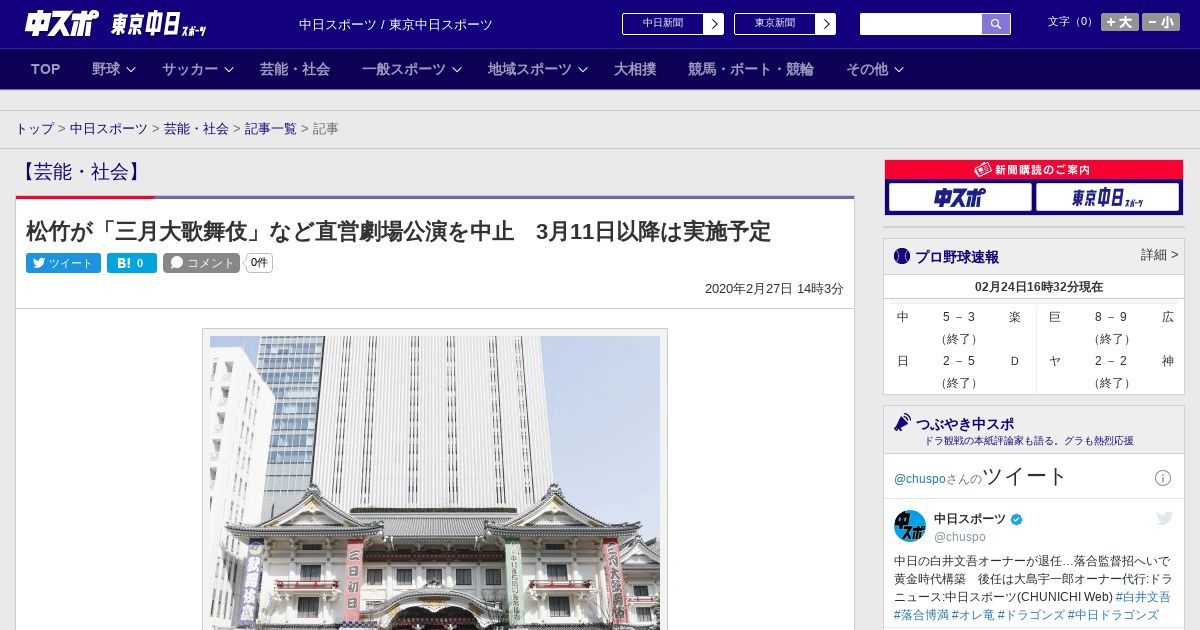
Task: Share article with ツイート button
Action: (63, 263)
